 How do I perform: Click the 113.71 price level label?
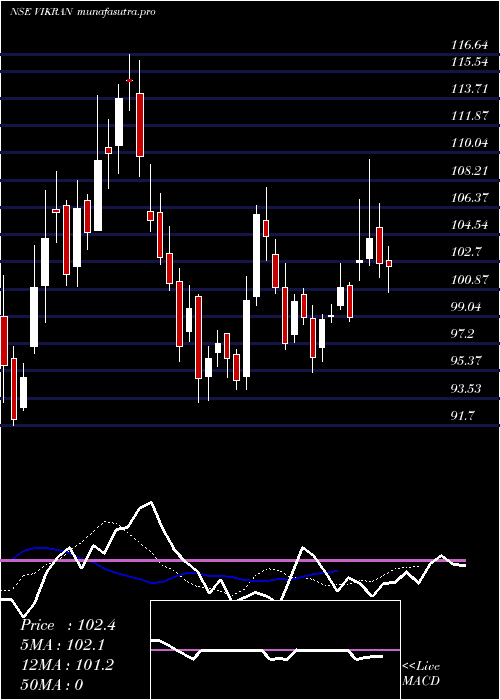point(469,89)
